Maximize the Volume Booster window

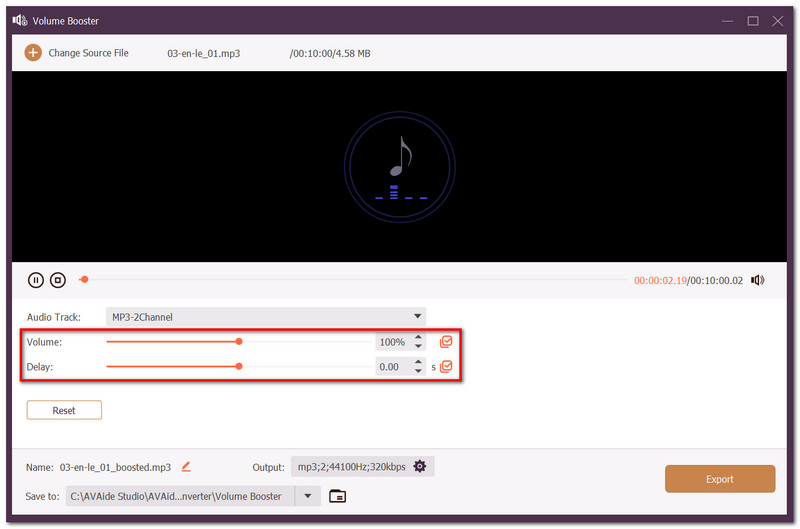[x=753, y=21]
